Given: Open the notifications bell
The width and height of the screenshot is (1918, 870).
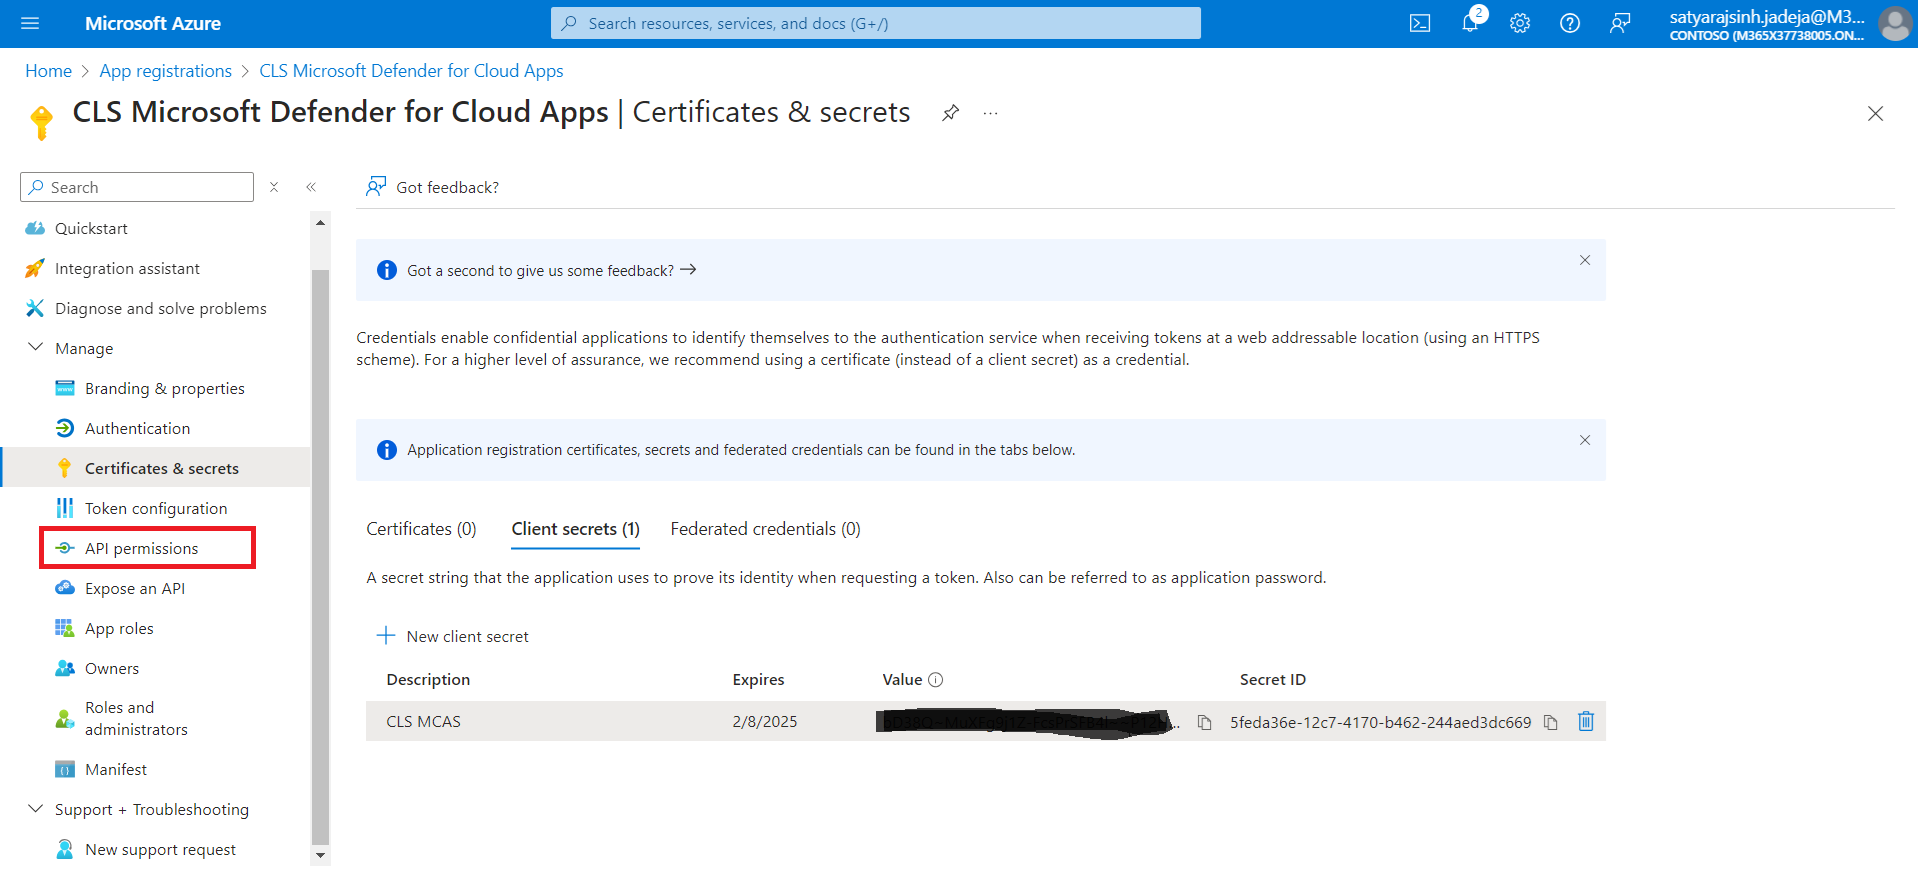Looking at the screenshot, I should pyautogui.click(x=1470, y=23).
